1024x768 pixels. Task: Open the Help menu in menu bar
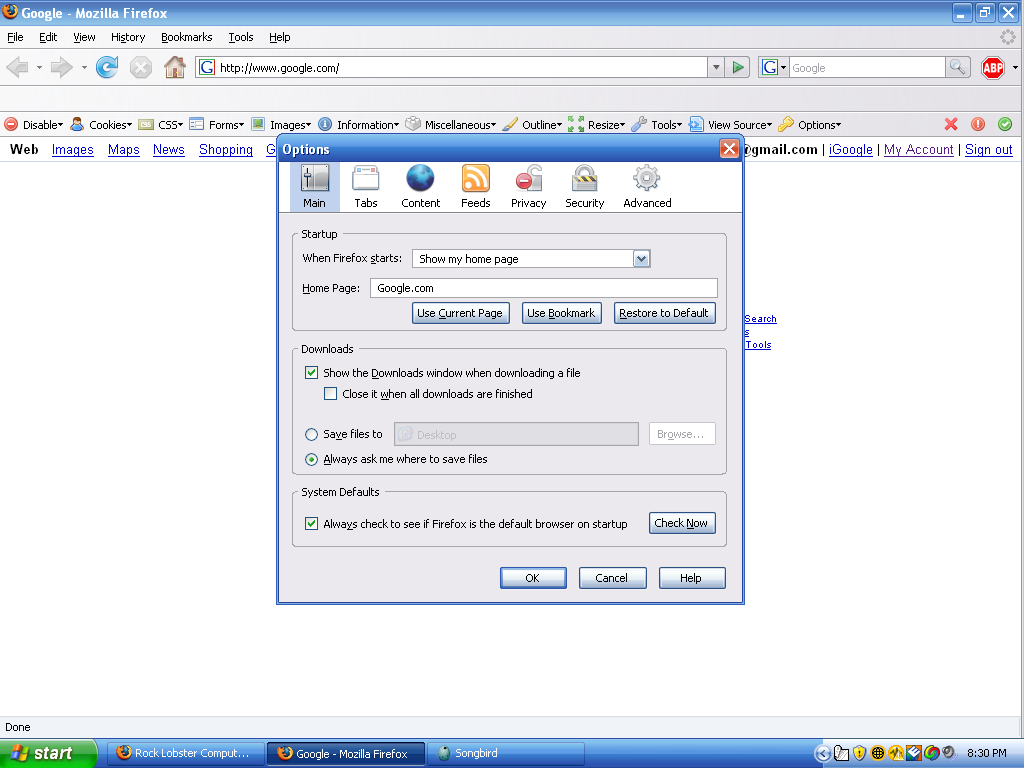(280, 37)
